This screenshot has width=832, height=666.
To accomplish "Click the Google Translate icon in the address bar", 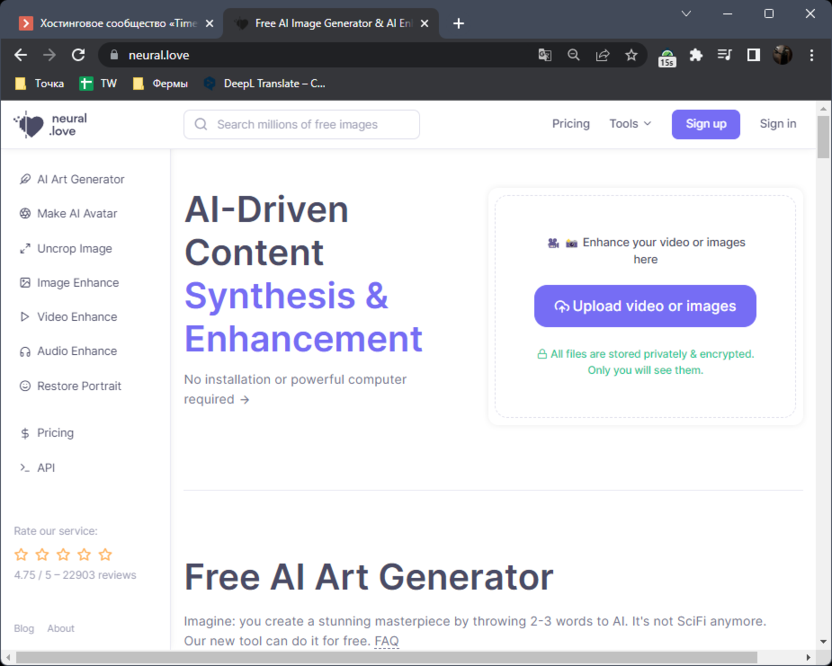I will [545, 55].
